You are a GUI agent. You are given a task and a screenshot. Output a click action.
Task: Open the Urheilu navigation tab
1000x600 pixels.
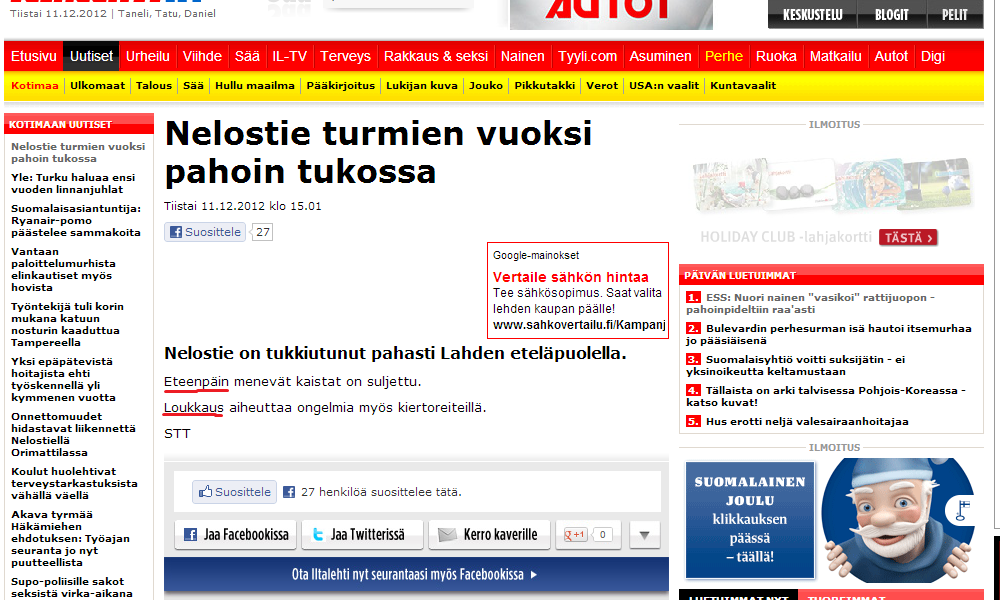(147, 56)
